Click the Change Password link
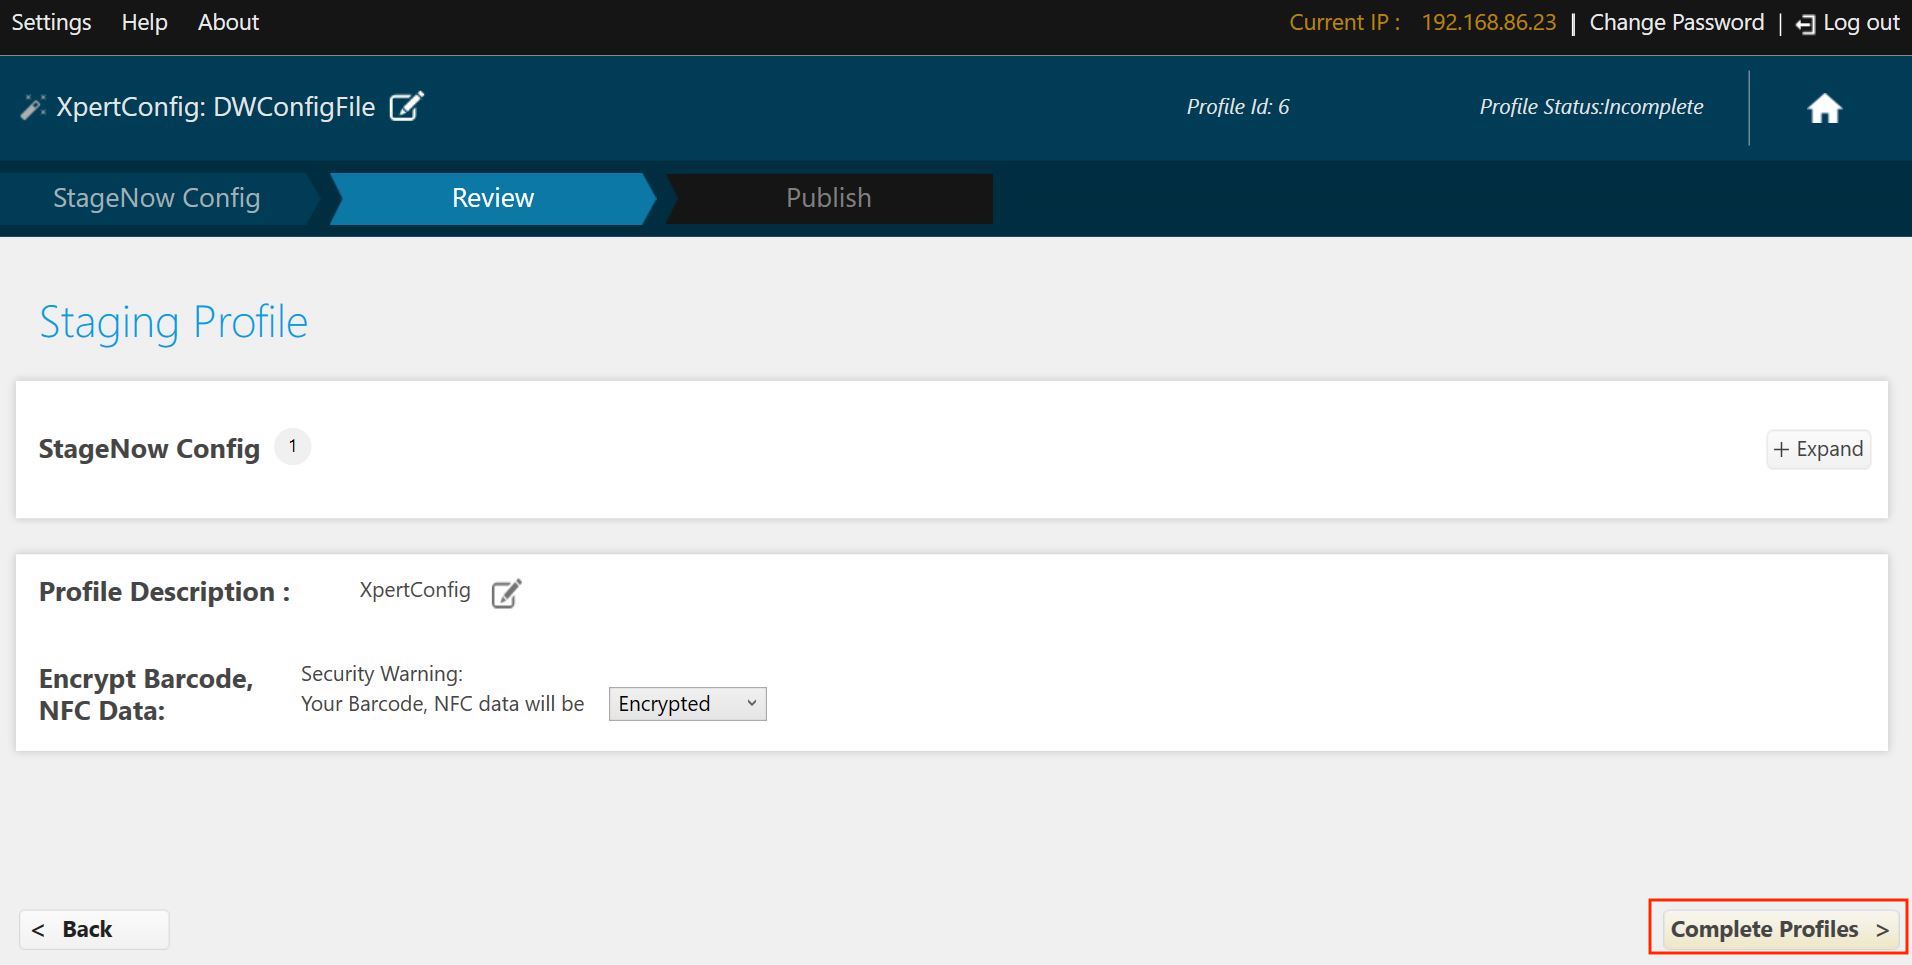 1677,22
